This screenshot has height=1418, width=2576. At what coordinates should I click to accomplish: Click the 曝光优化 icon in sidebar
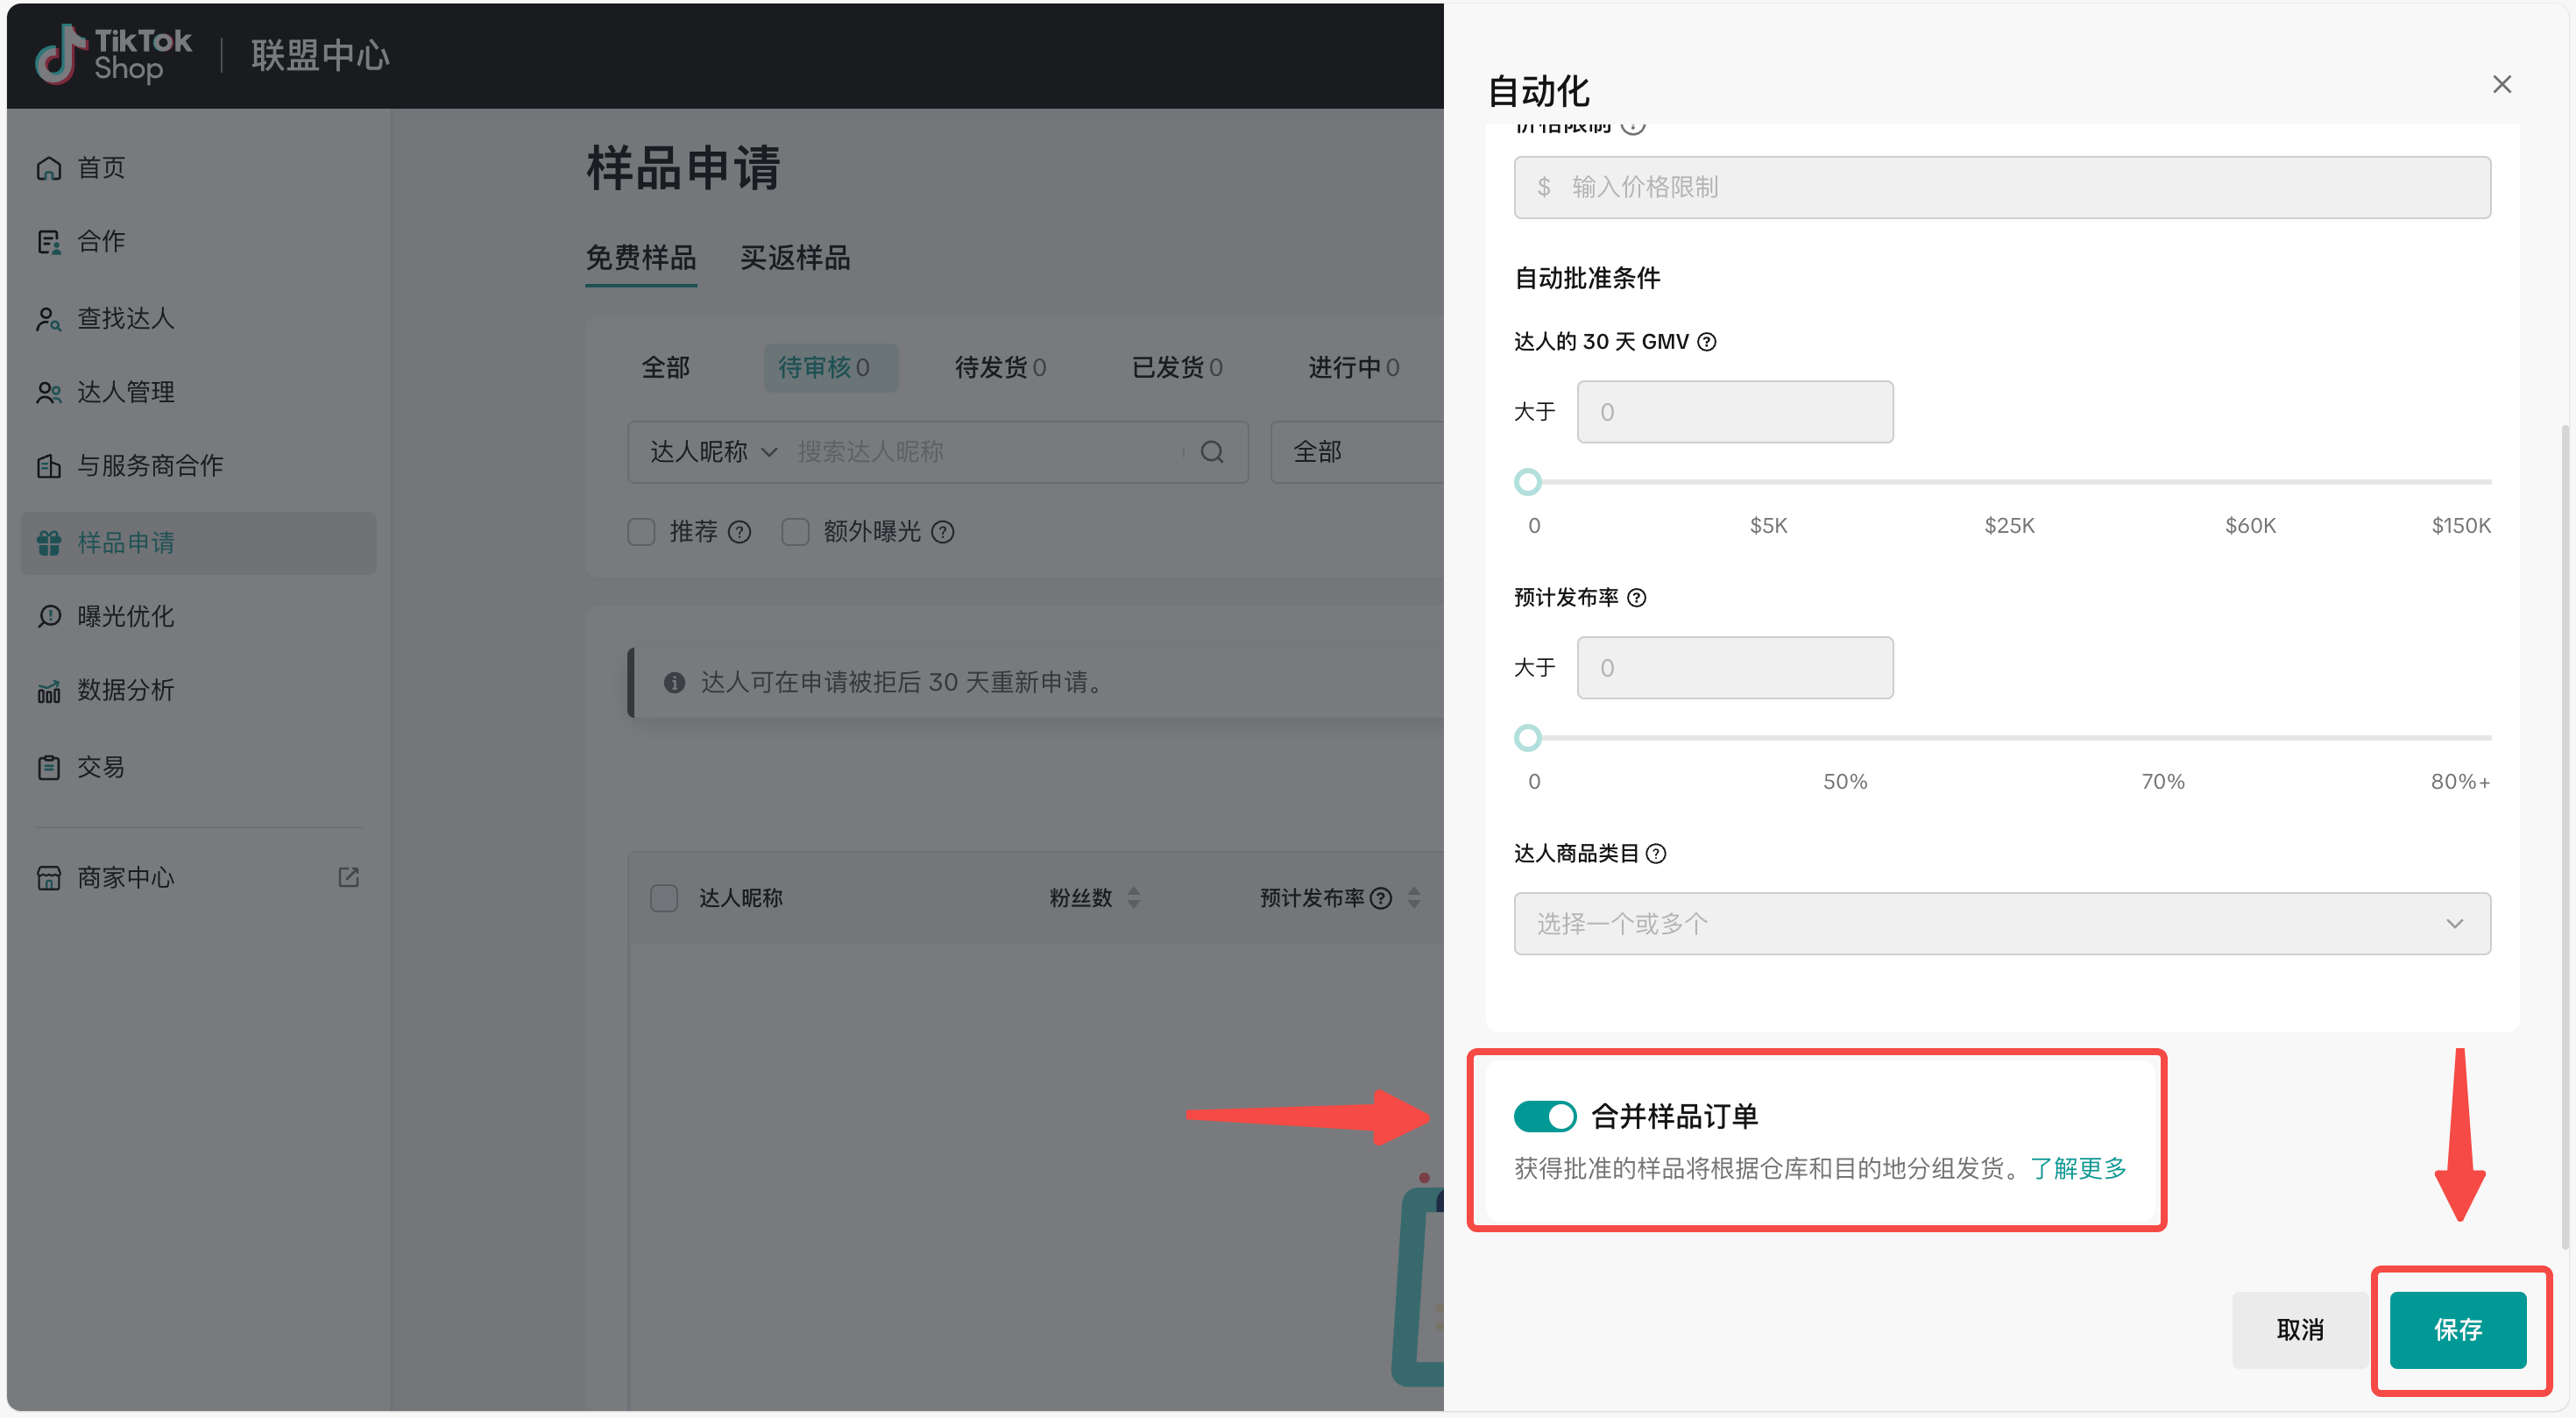coord(48,616)
